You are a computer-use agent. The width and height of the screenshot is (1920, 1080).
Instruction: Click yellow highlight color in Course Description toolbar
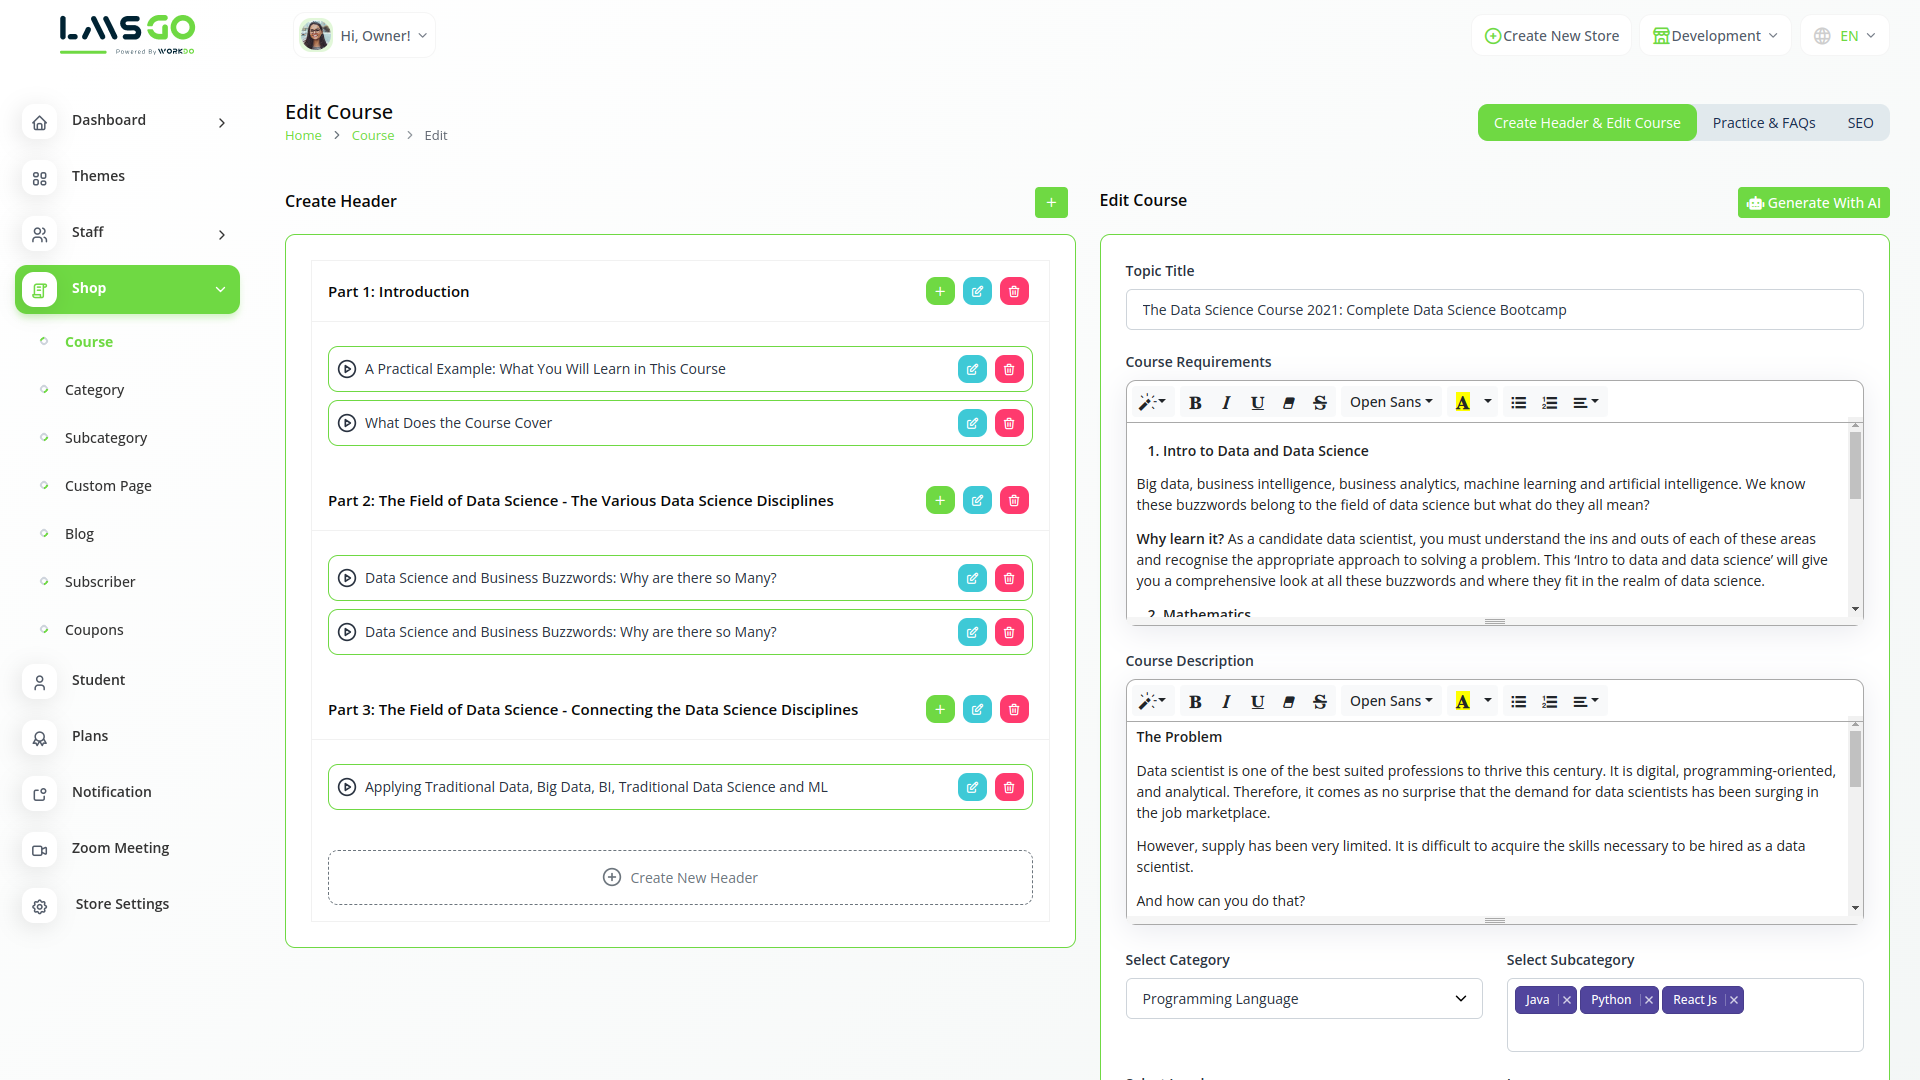[x=1462, y=701]
